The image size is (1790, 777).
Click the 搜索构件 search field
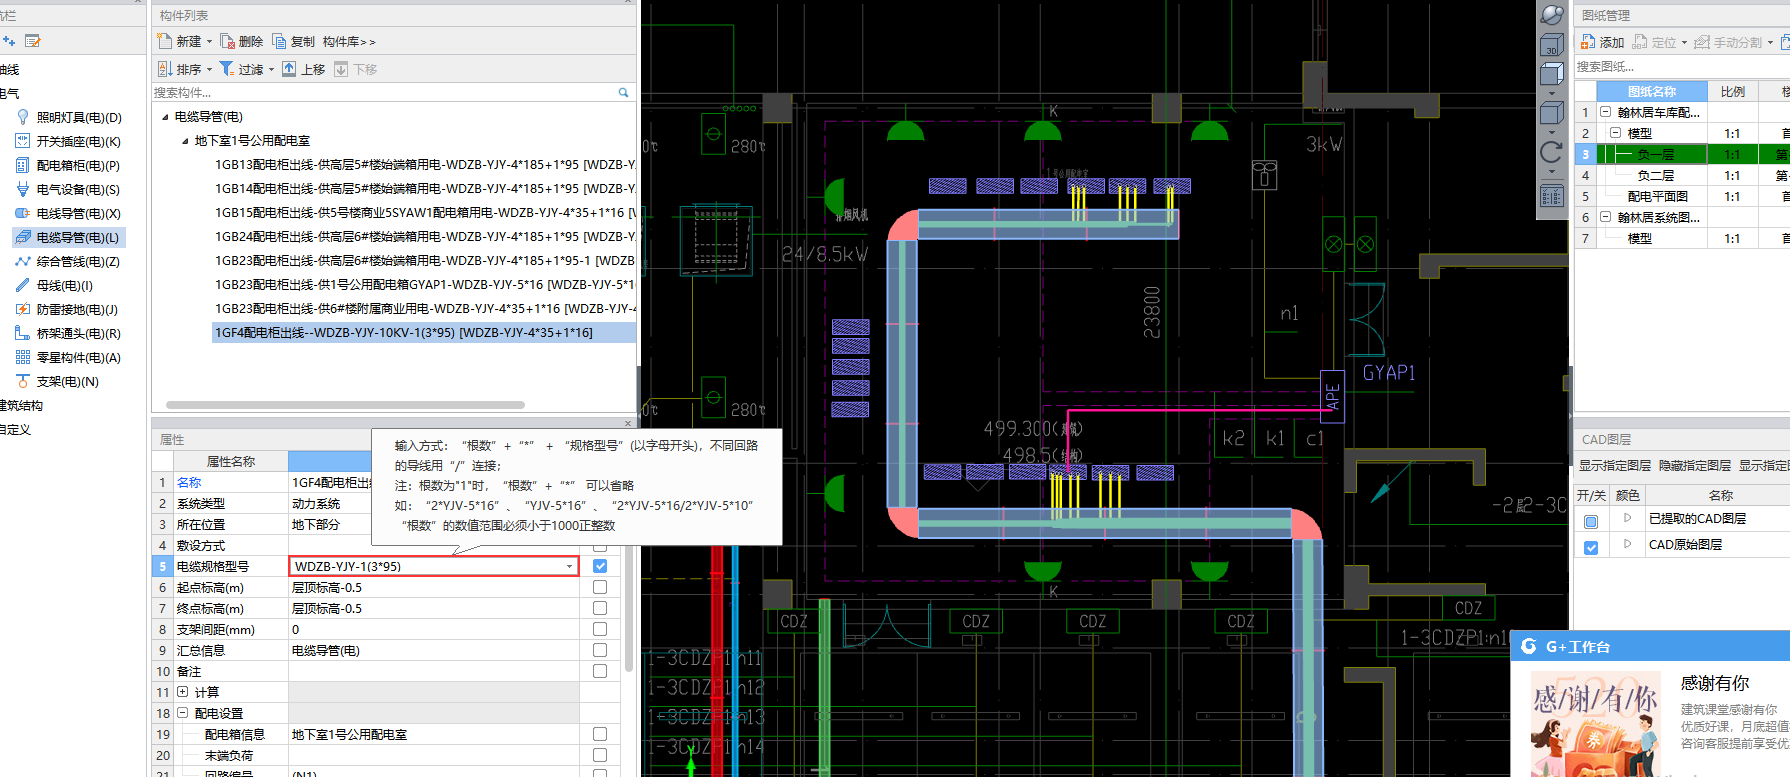click(x=384, y=92)
